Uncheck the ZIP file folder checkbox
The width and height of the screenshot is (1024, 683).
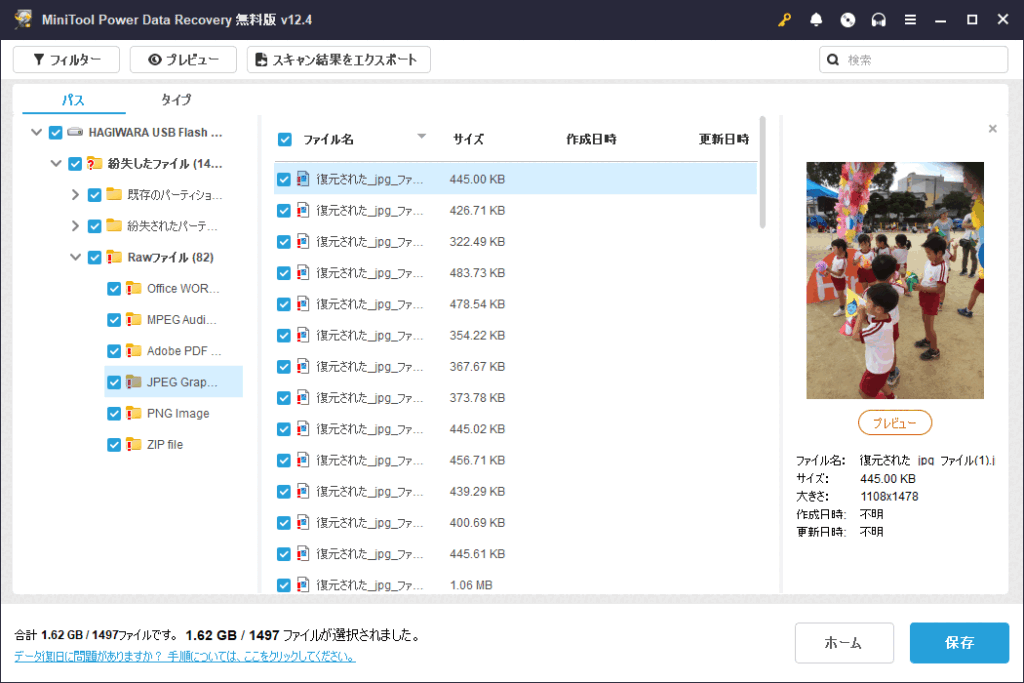click(x=114, y=444)
